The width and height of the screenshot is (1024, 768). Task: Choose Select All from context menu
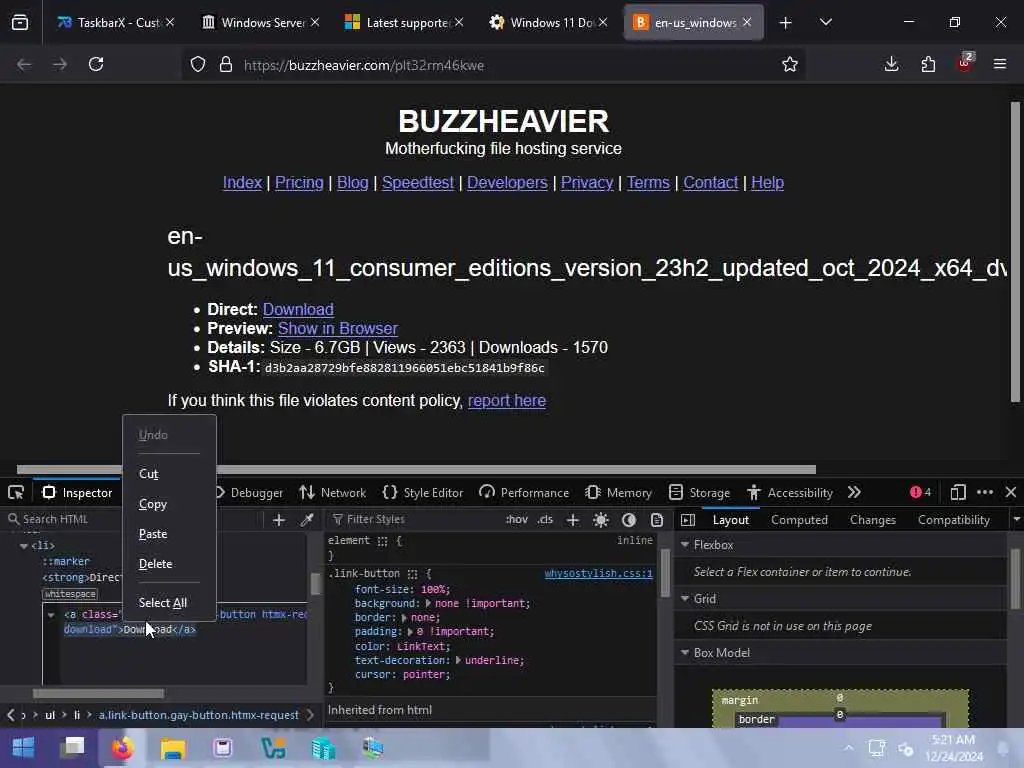(169, 603)
